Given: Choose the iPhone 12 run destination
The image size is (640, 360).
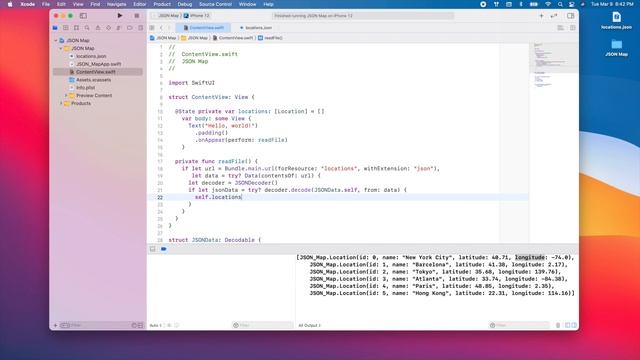Looking at the screenshot, I should coord(197,16).
